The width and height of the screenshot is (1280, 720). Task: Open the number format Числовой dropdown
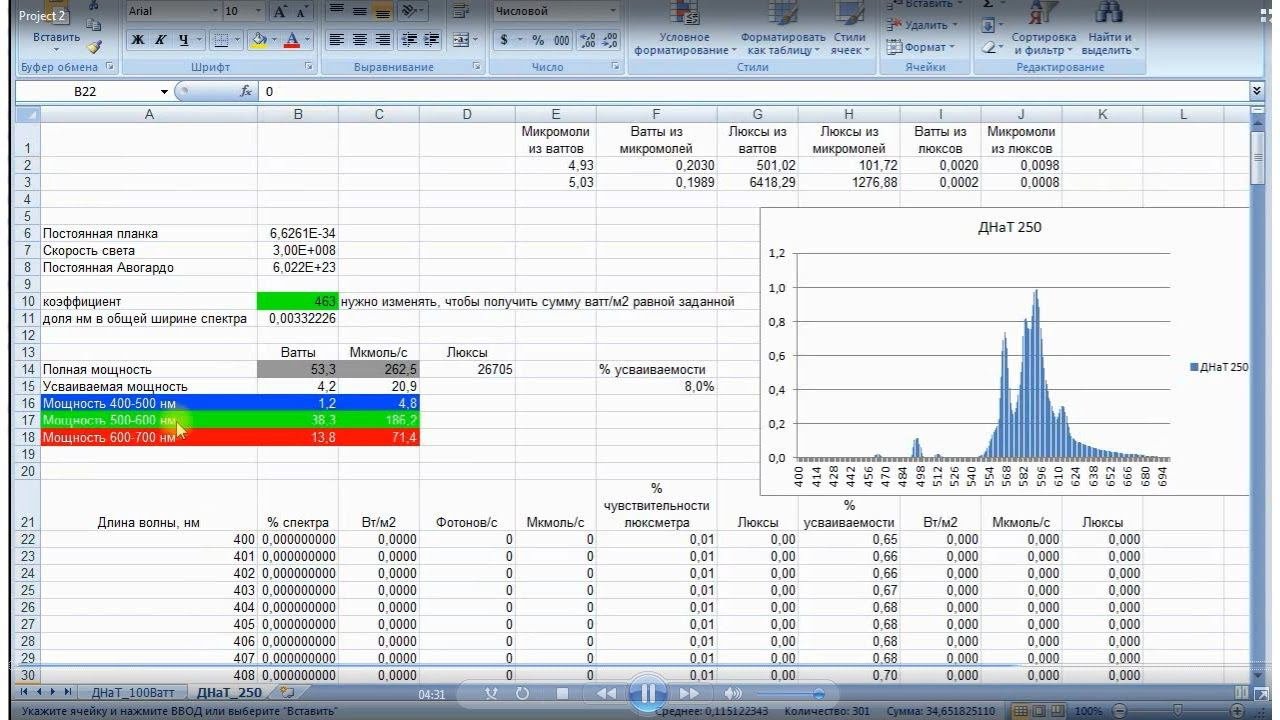[x=613, y=11]
